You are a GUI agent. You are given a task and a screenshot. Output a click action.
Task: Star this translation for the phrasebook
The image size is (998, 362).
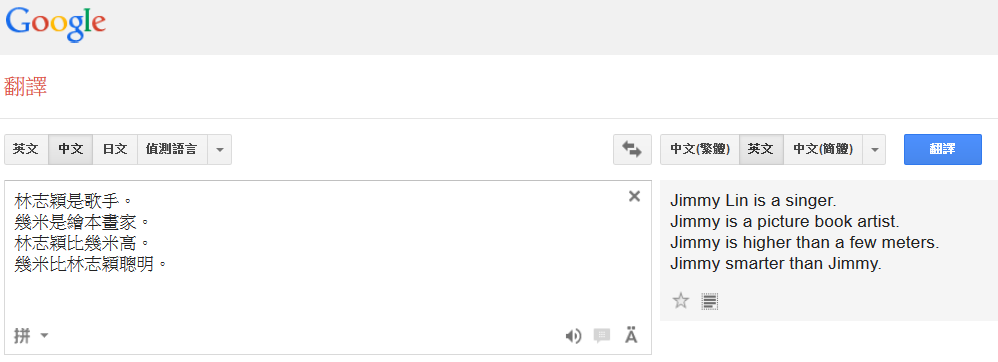[681, 301]
